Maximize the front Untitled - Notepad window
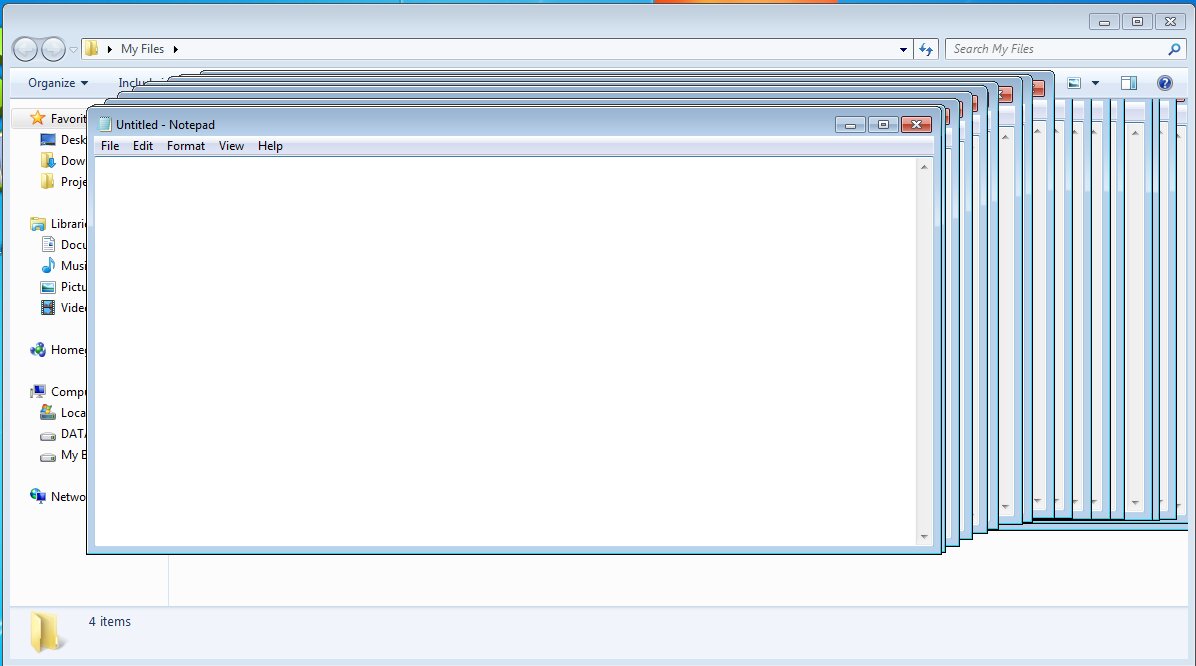The width and height of the screenshot is (1196, 666). pos(883,124)
